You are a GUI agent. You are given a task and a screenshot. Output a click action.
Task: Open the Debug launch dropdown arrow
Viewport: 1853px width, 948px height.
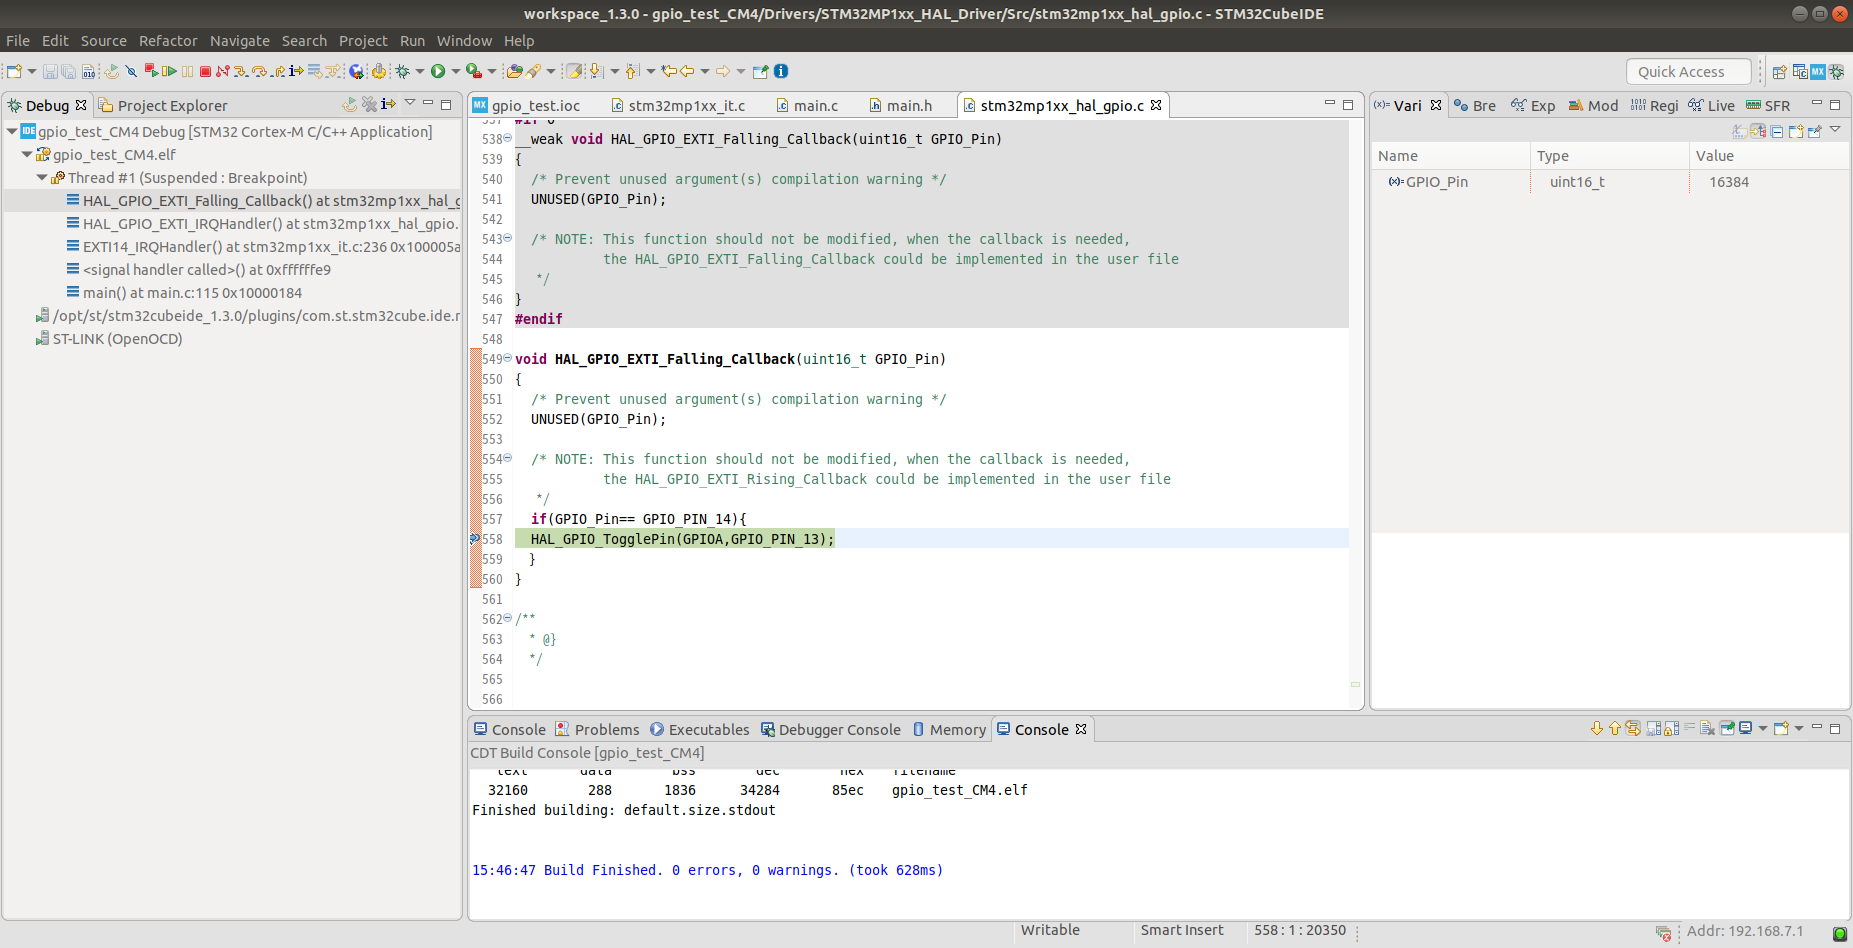(x=420, y=71)
